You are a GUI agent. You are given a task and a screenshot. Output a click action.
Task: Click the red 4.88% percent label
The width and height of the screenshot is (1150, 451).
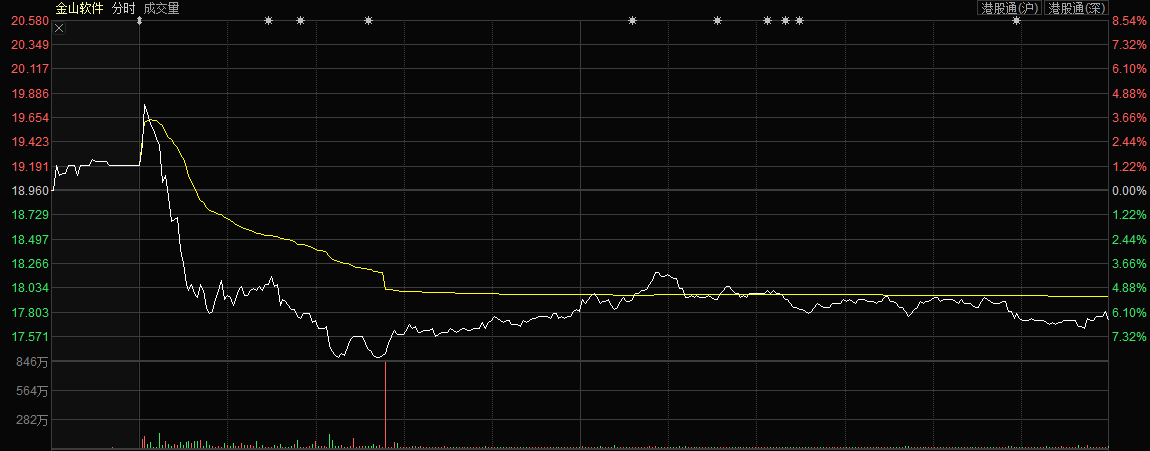tap(1129, 94)
